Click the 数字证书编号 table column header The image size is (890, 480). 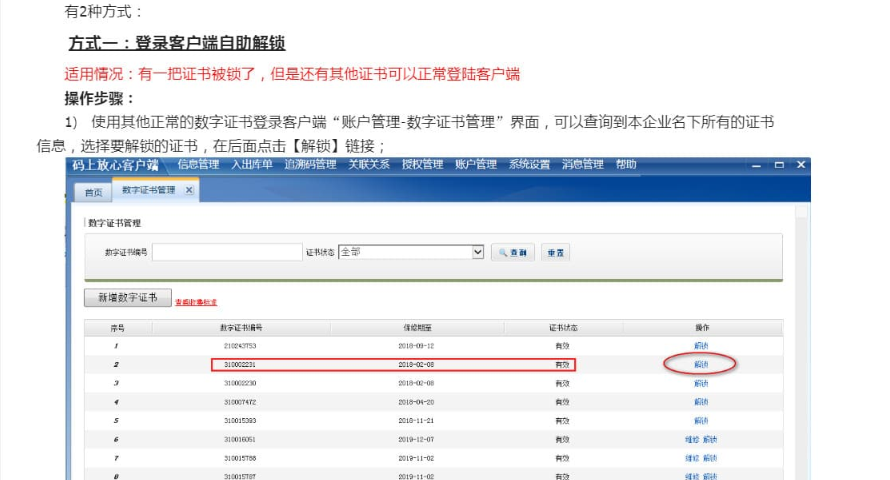click(241, 328)
